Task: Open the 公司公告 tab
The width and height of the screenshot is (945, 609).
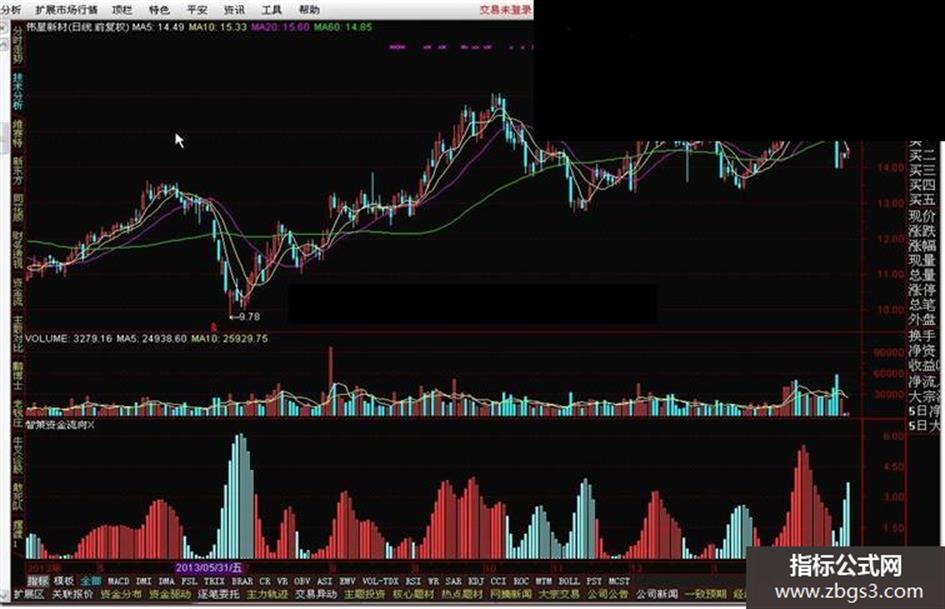Action: click(x=608, y=595)
